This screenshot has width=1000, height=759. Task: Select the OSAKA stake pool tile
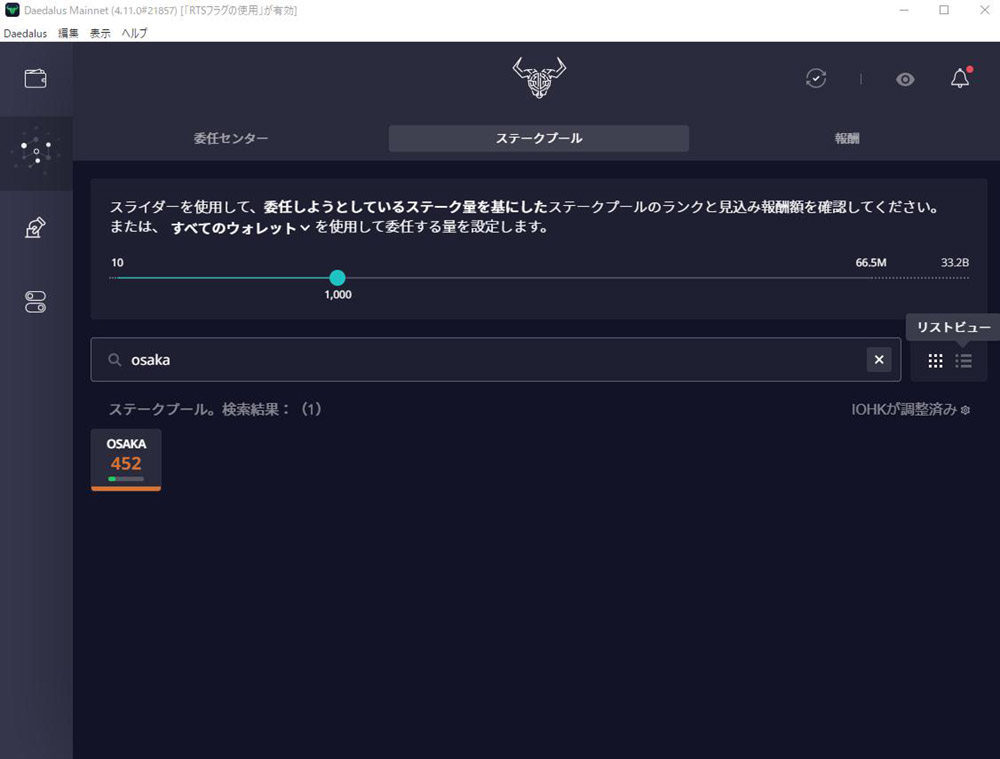point(126,460)
